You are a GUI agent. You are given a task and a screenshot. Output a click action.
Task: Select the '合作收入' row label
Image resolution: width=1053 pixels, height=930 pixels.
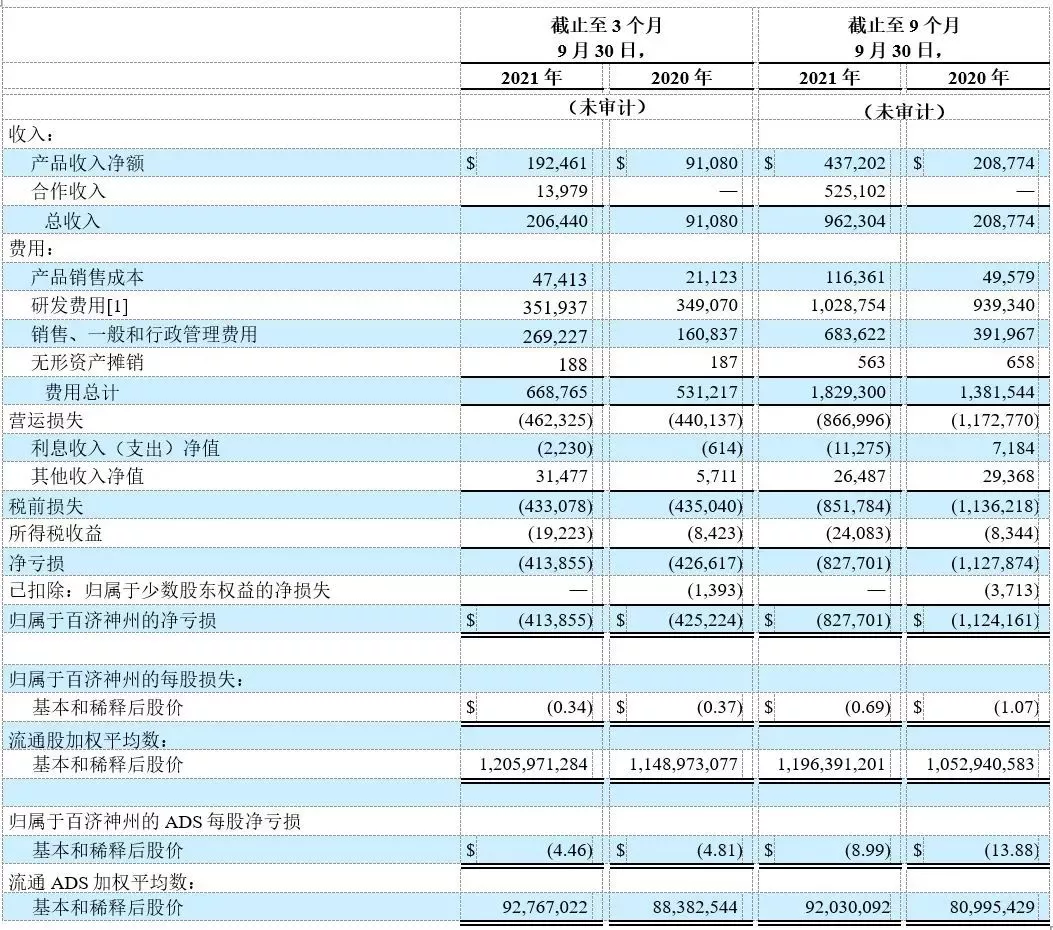[68, 191]
